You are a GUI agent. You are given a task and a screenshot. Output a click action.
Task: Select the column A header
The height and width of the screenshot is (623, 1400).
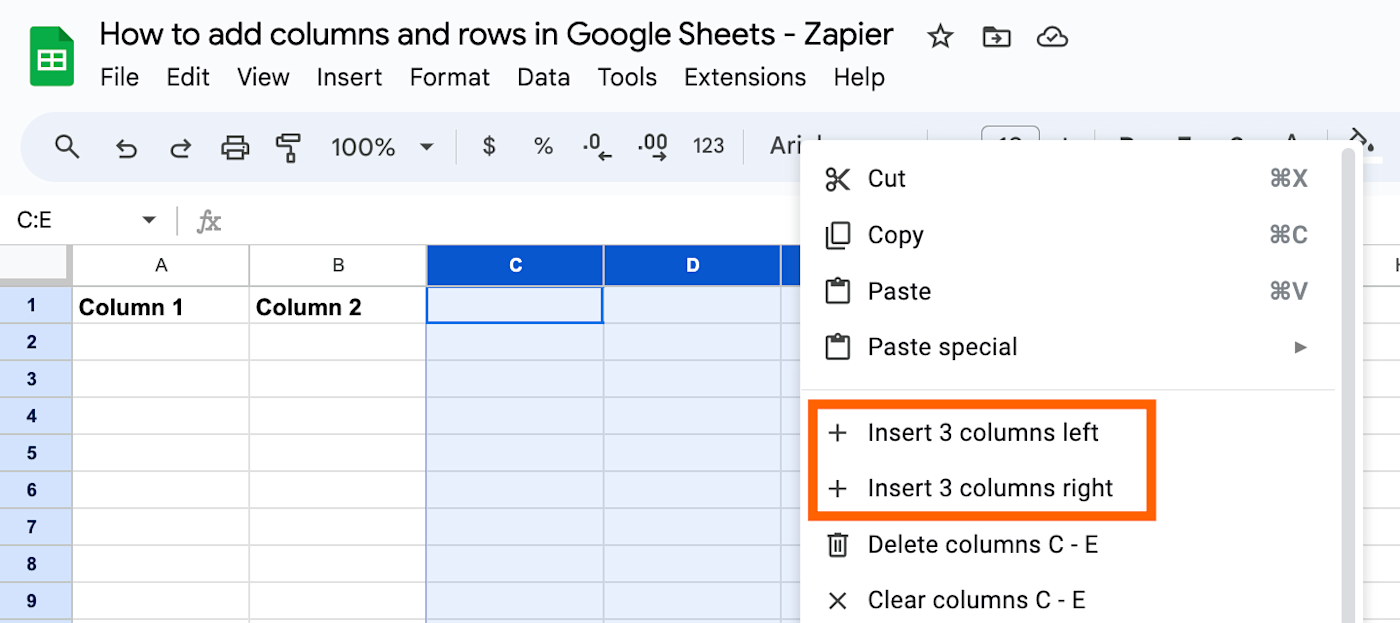point(160,265)
